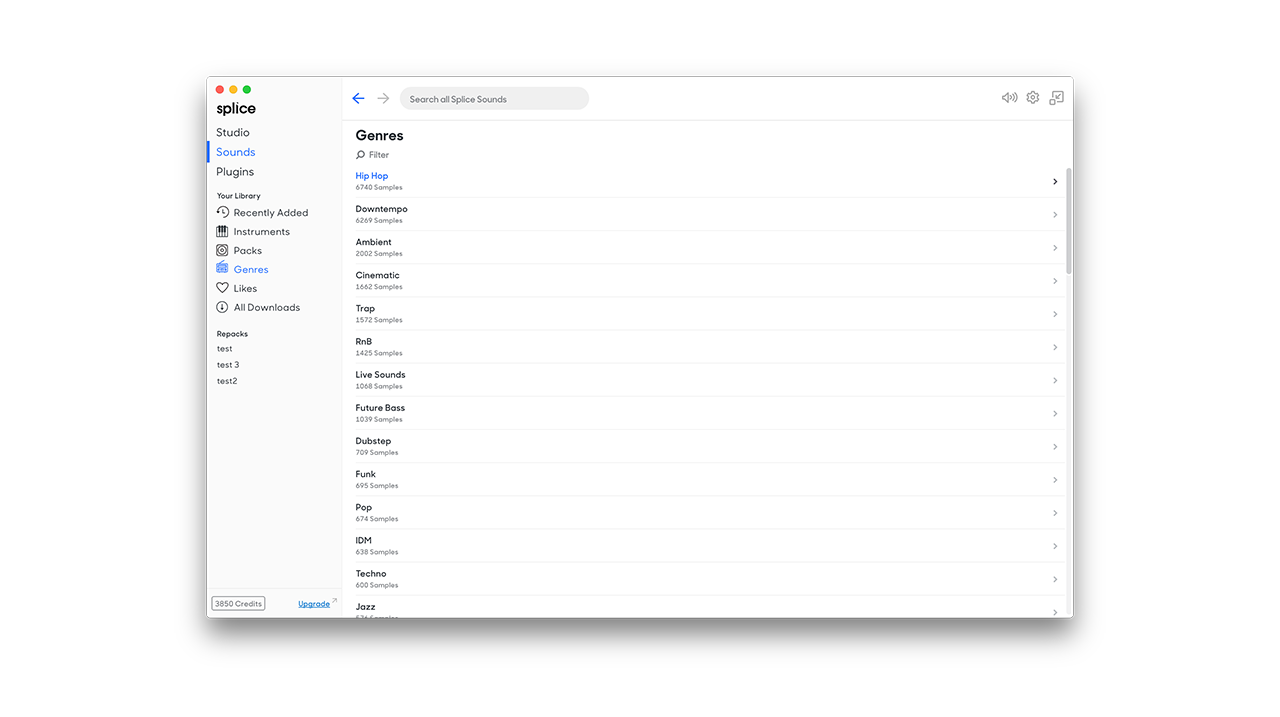Expand the Live Sounds row chevron
1280x717 pixels.
[1055, 380]
